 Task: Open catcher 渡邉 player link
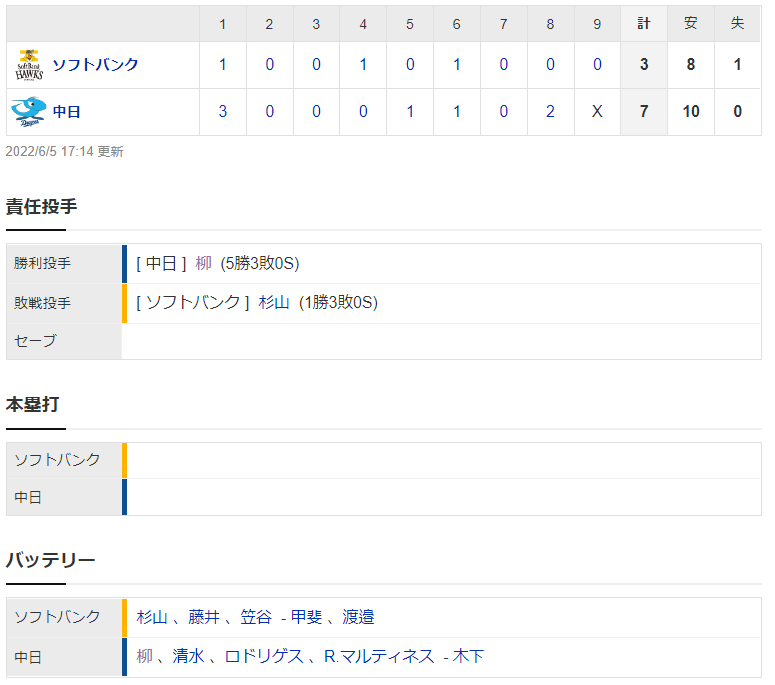[x=358, y=617]
